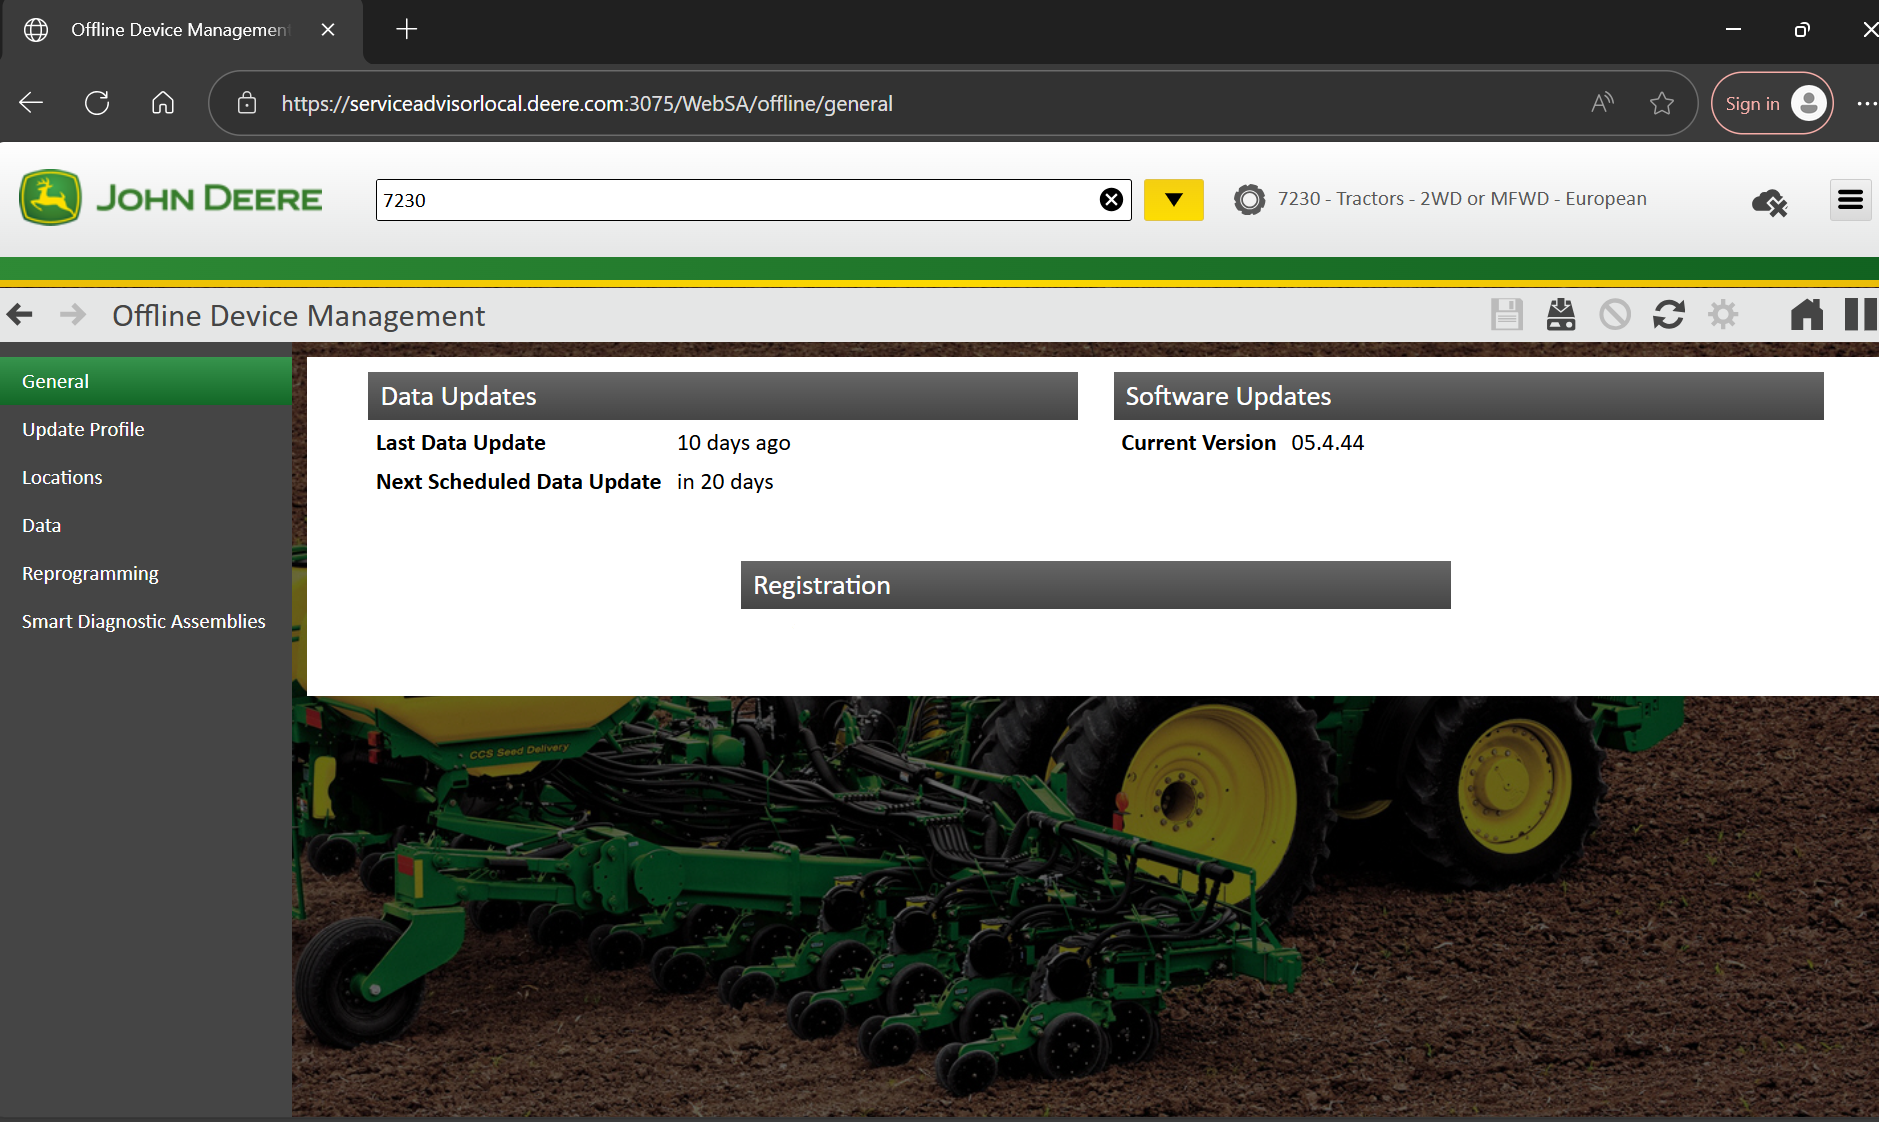Open the hamburger menu
This screenshot has height=1122, width=1879.
click(1850, 200)
